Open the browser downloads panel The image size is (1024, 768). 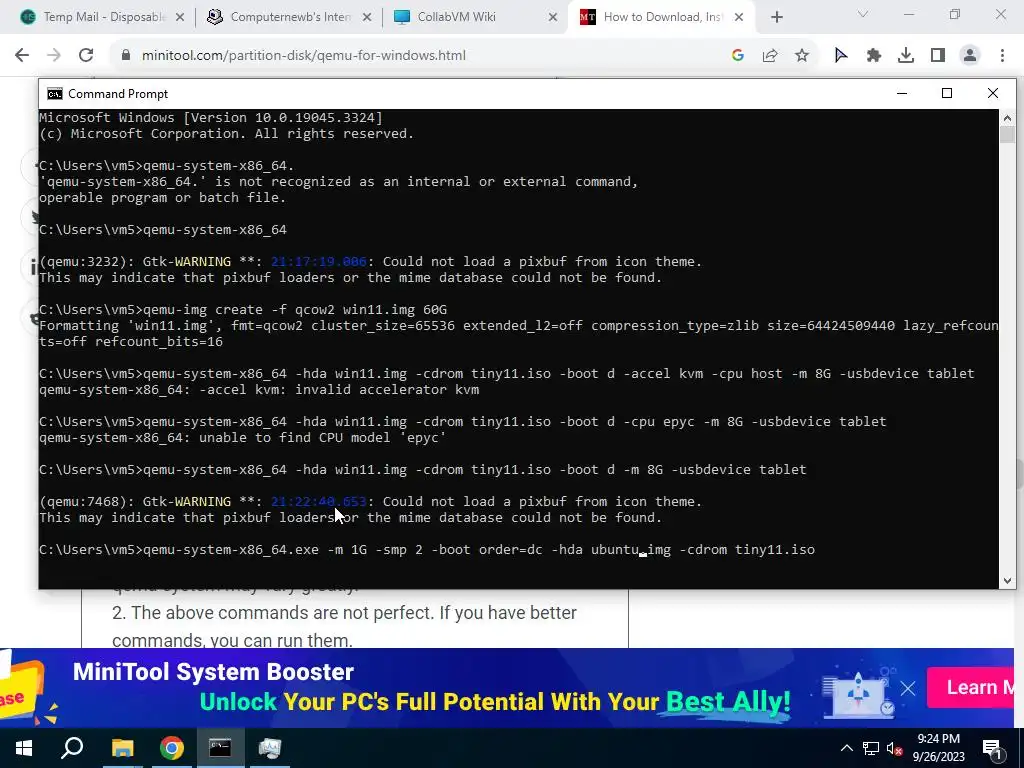[x=906, y=56]
